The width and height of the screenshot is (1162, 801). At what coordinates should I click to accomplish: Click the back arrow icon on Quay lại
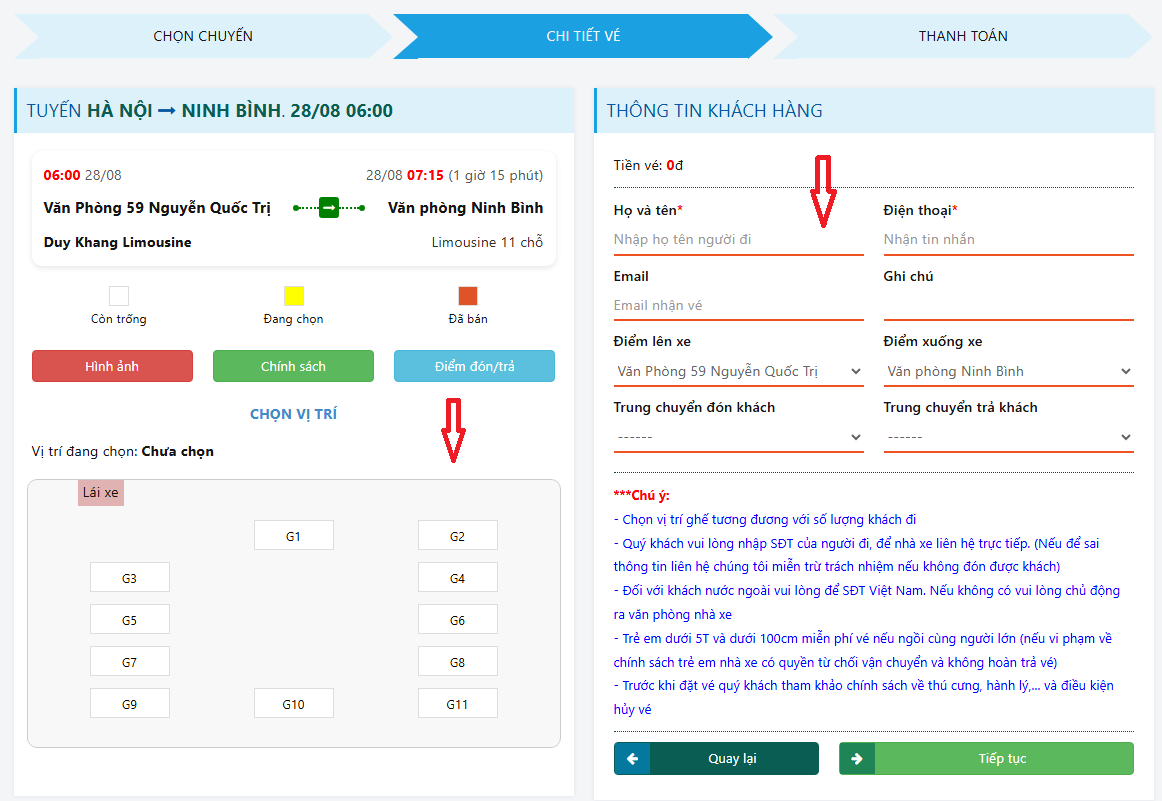(632, 759)
